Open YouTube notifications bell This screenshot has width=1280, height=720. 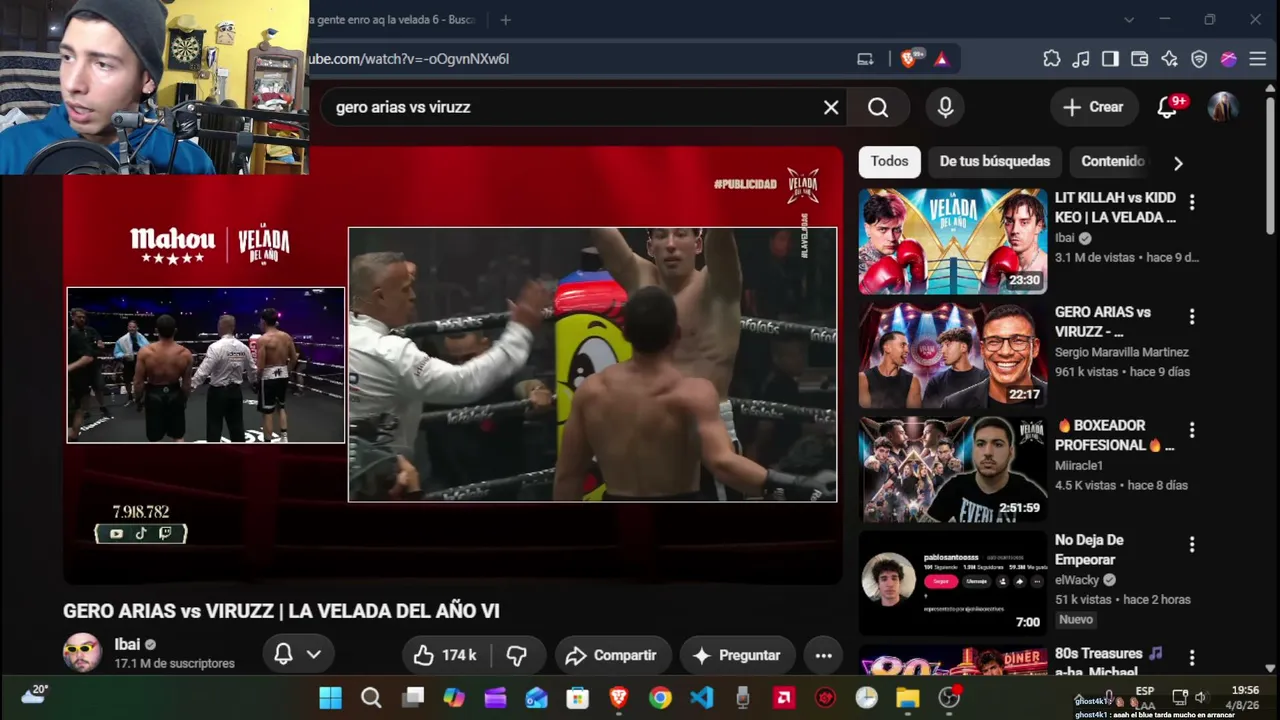tap(1167, 107)
